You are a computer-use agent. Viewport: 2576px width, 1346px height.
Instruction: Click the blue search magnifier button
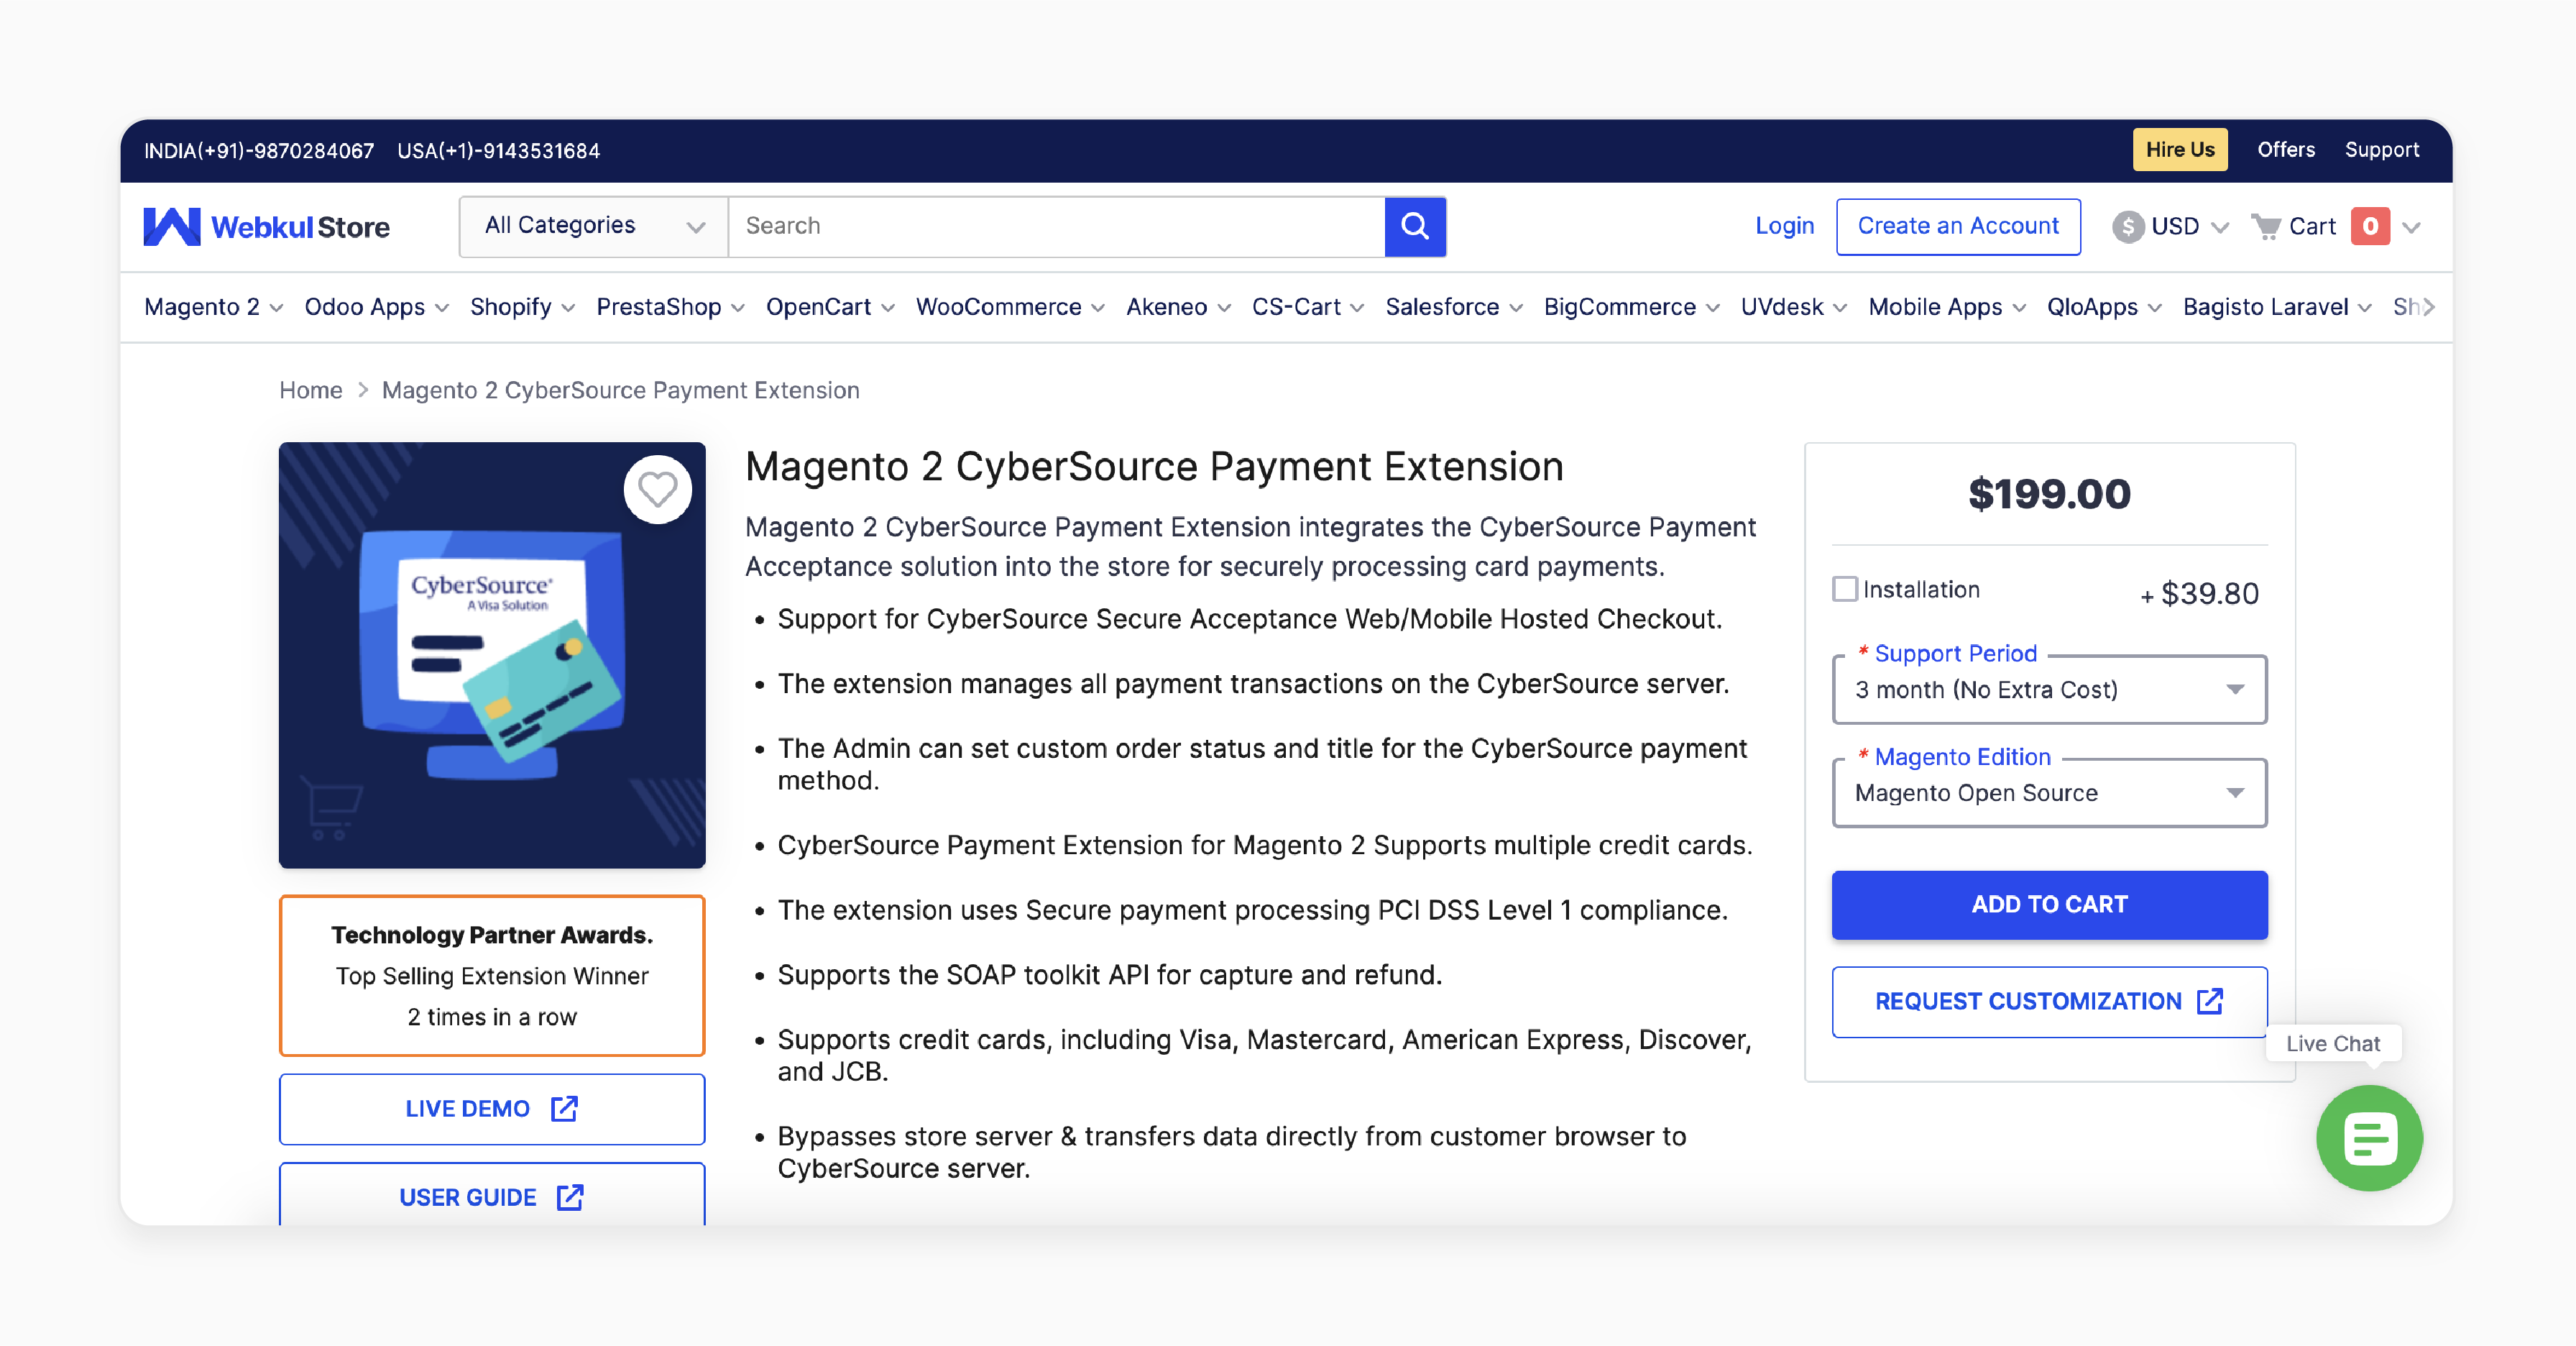(1414, 226)
